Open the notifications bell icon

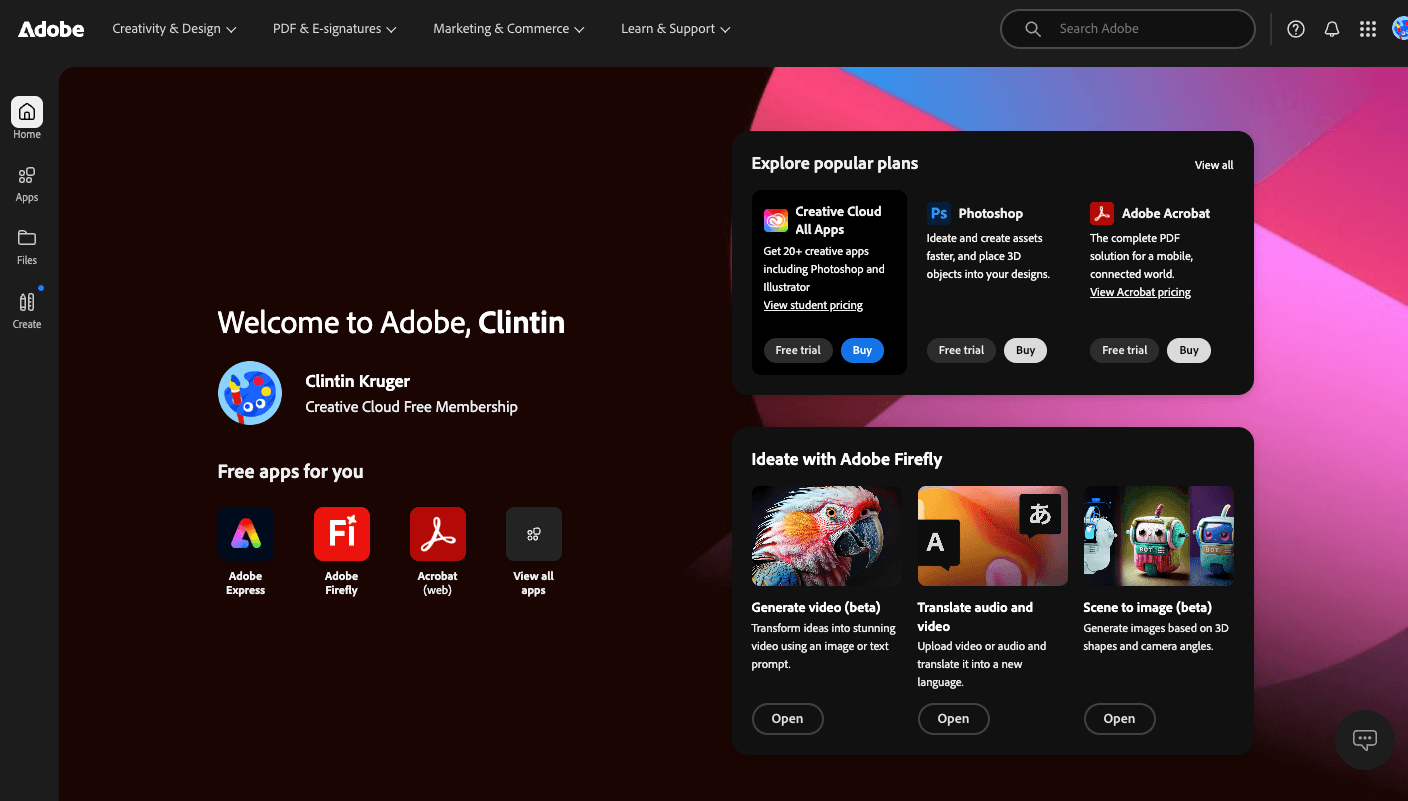tap(1332, 29)
